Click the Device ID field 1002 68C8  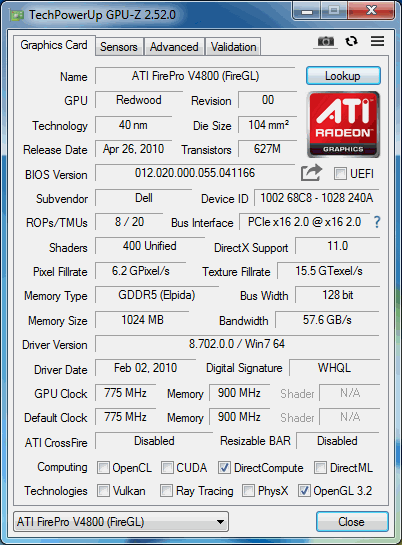pos(317,198)
